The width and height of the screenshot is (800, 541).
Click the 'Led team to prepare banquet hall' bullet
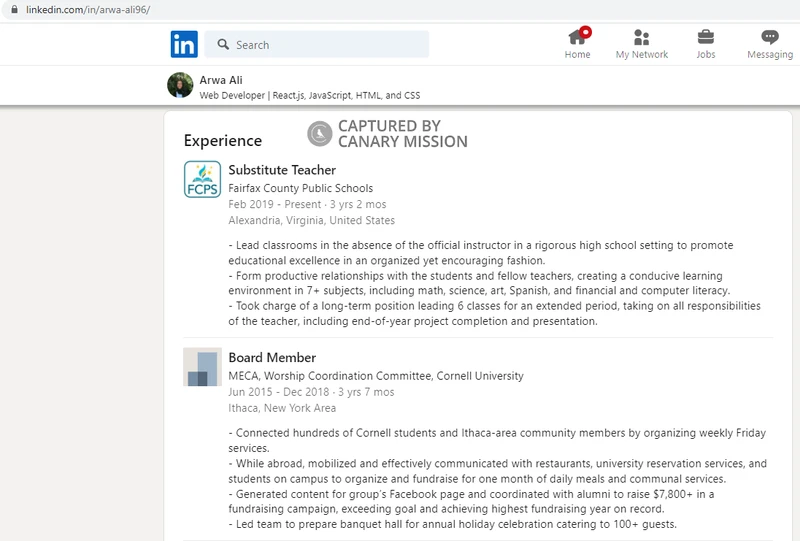tap(453, 524)
